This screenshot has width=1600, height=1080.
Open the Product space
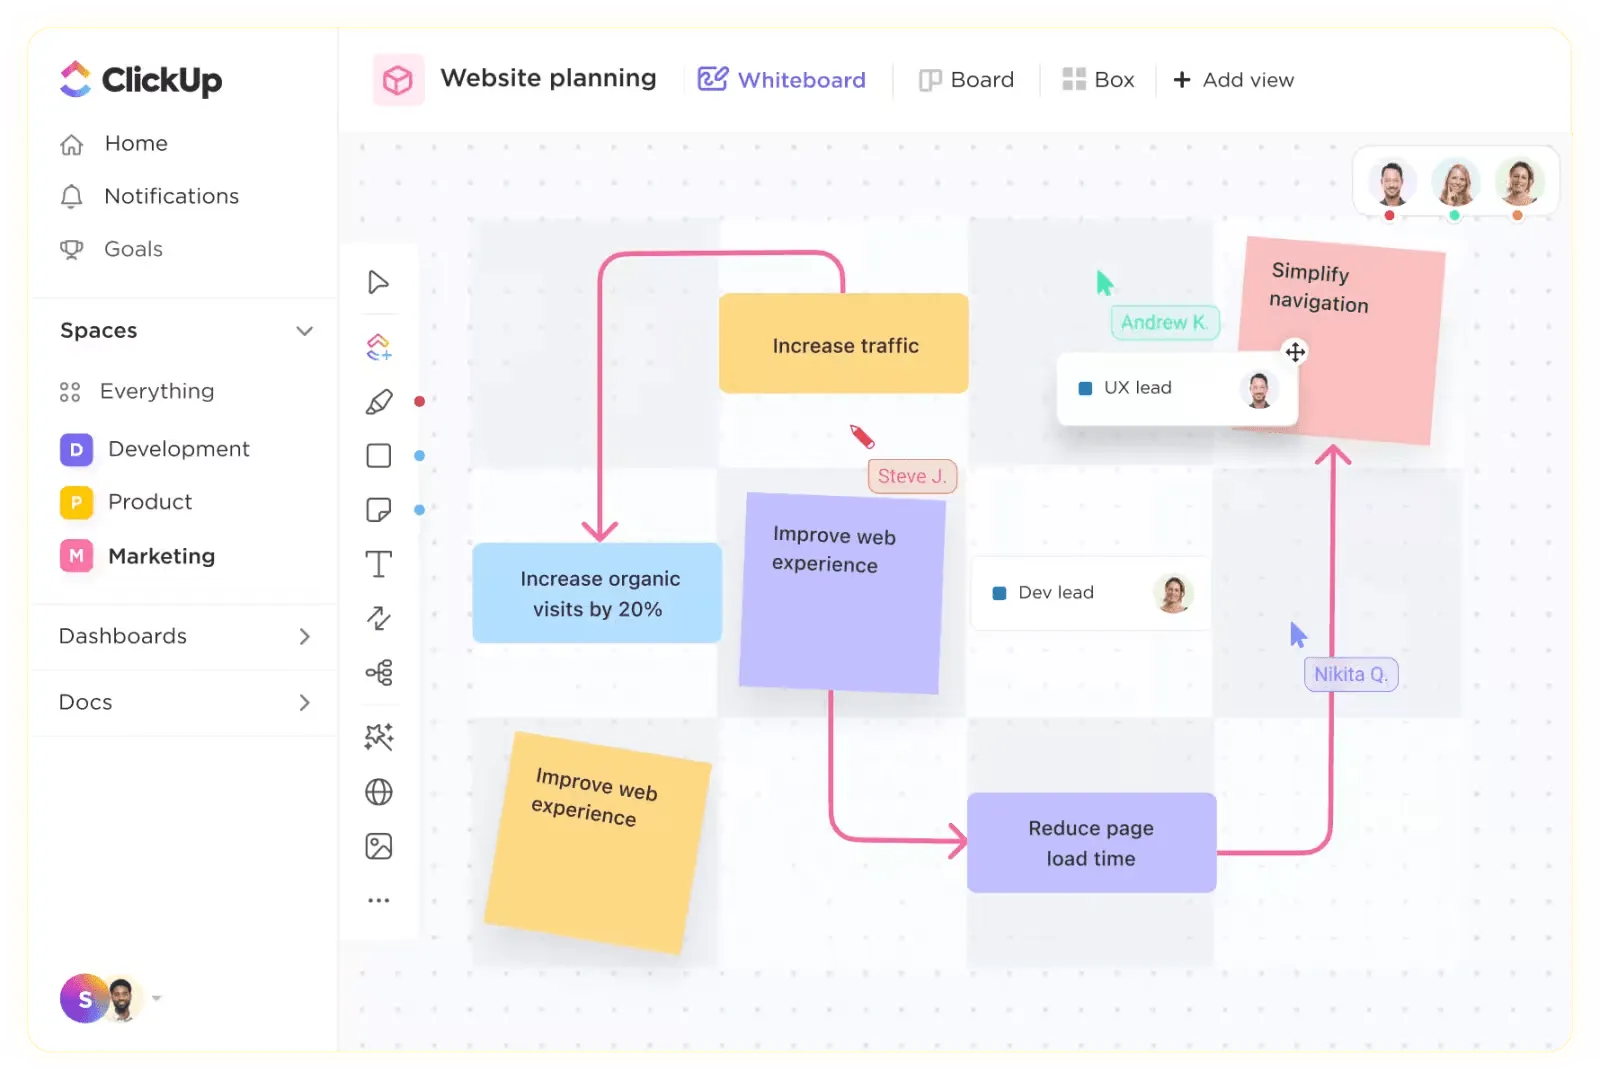coord(150,502)
